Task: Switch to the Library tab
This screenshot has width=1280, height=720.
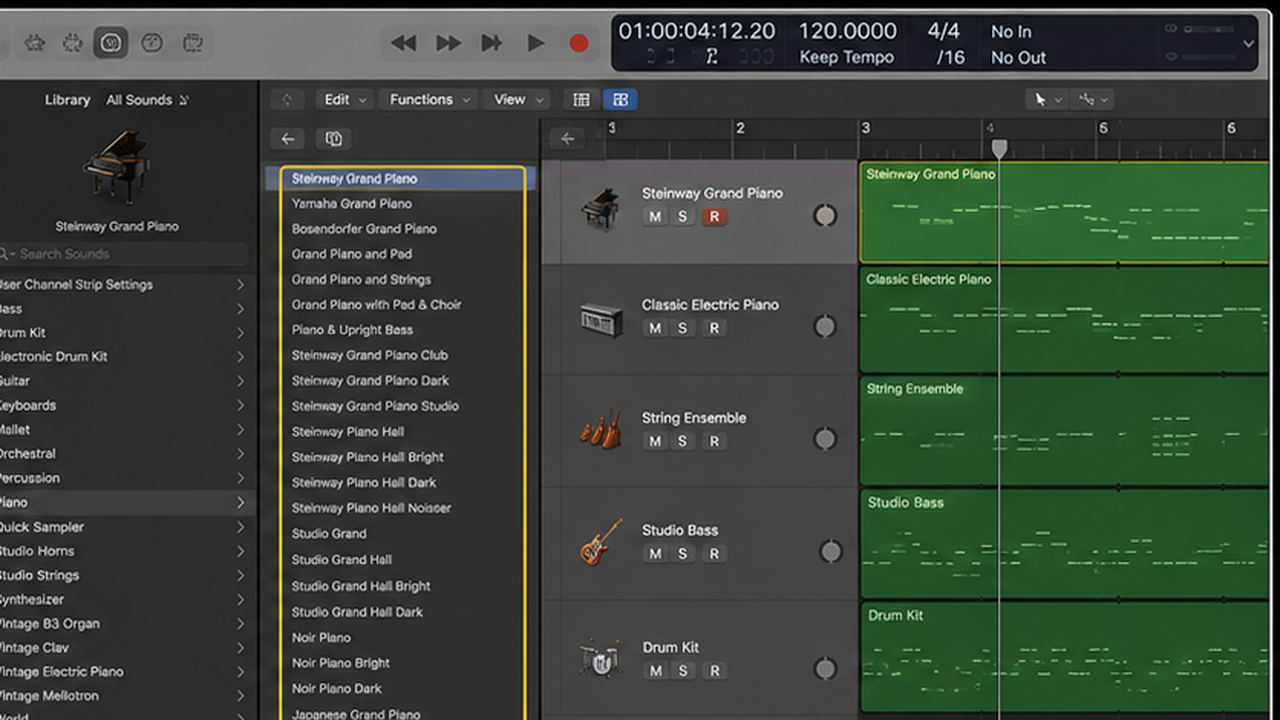Action: 67,100
